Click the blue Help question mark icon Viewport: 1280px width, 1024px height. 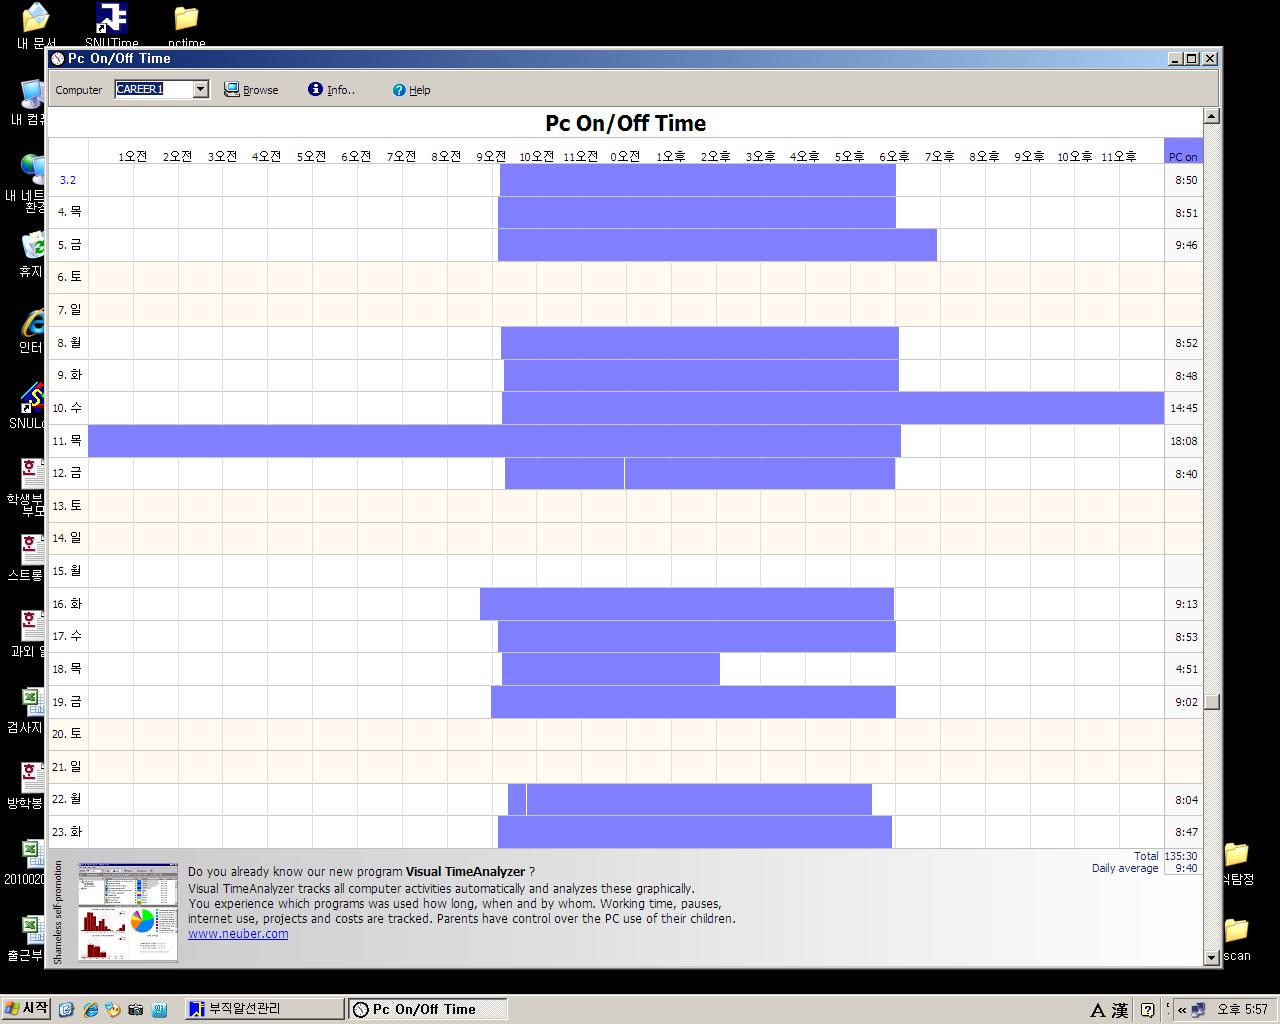[x=399, y=90]
